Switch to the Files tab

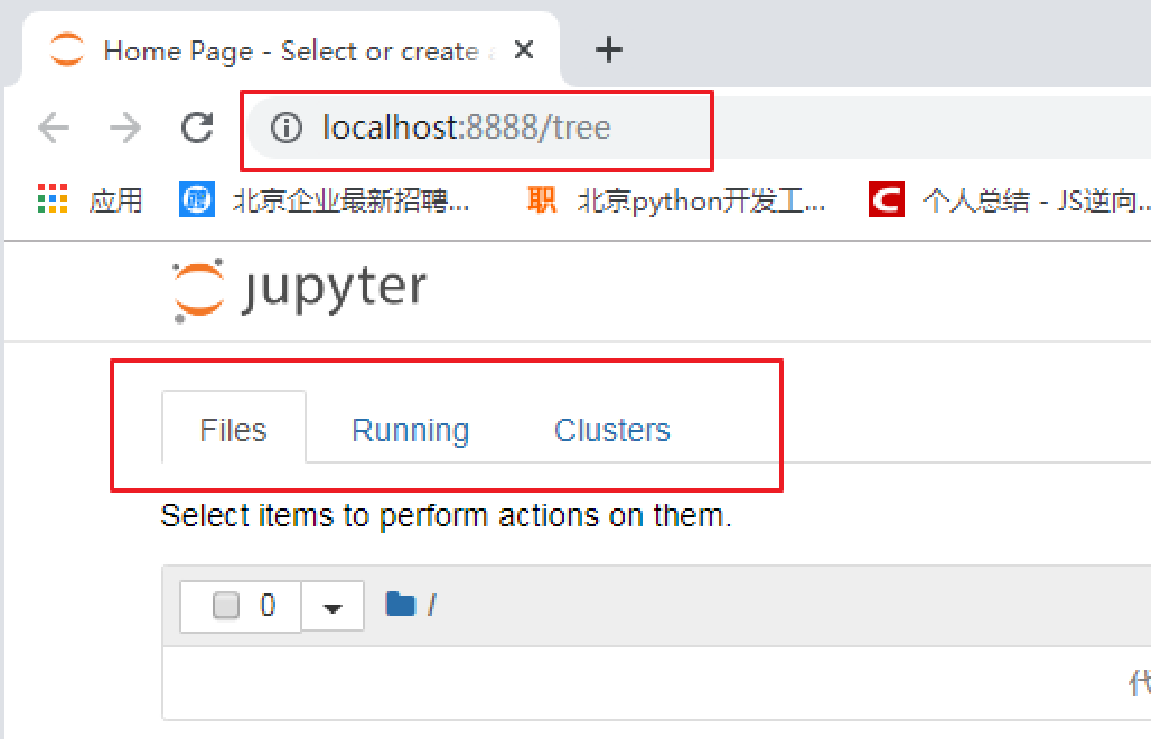coord(234,429)
